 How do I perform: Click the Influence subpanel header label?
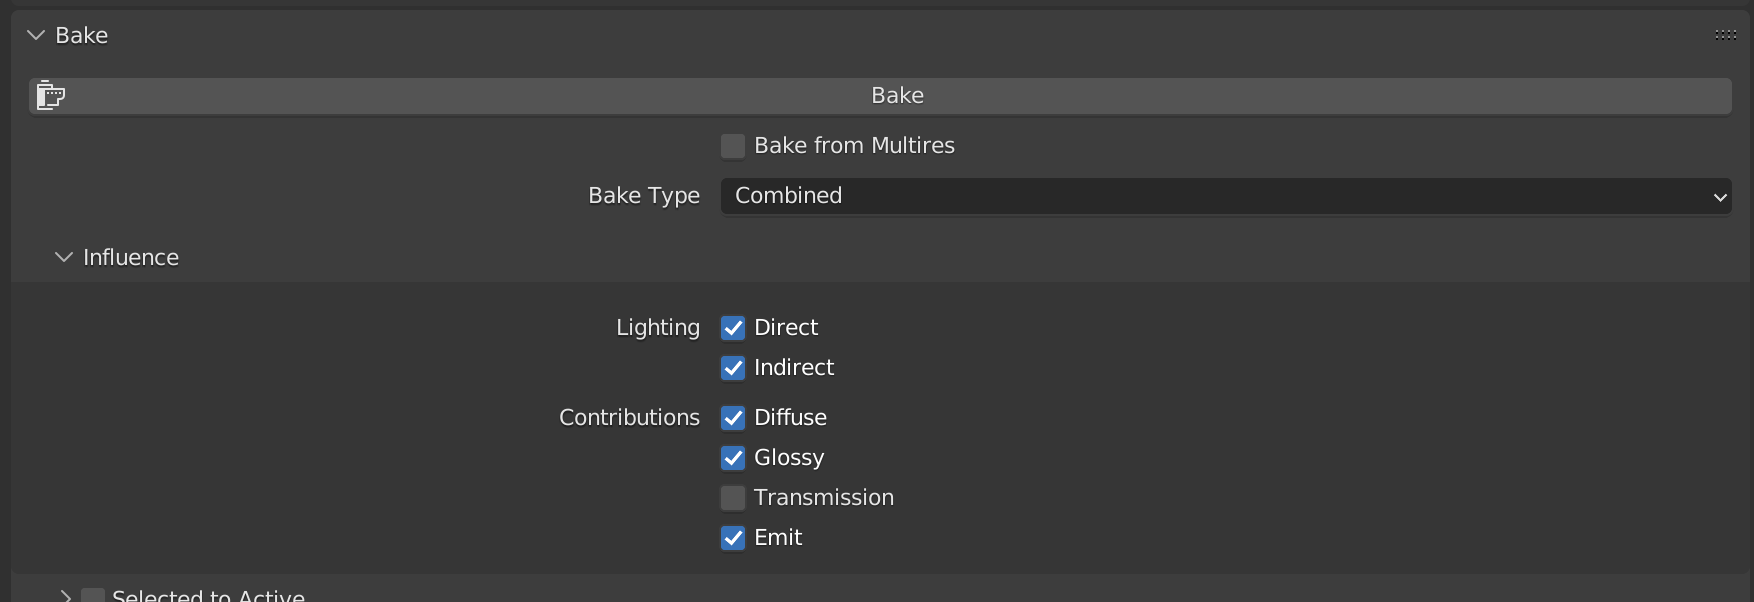point(131,257)
